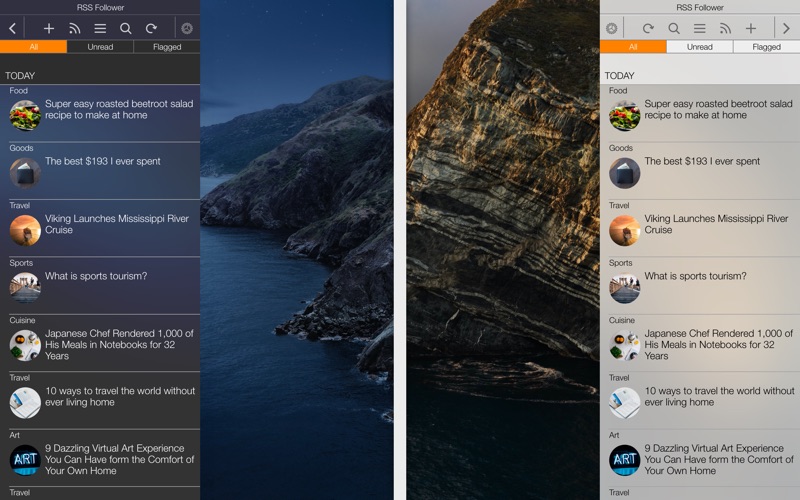Open Japanese Chef thumbnail in dark window
This screenshot has height=500, width=800.
[x=25, y=345]
